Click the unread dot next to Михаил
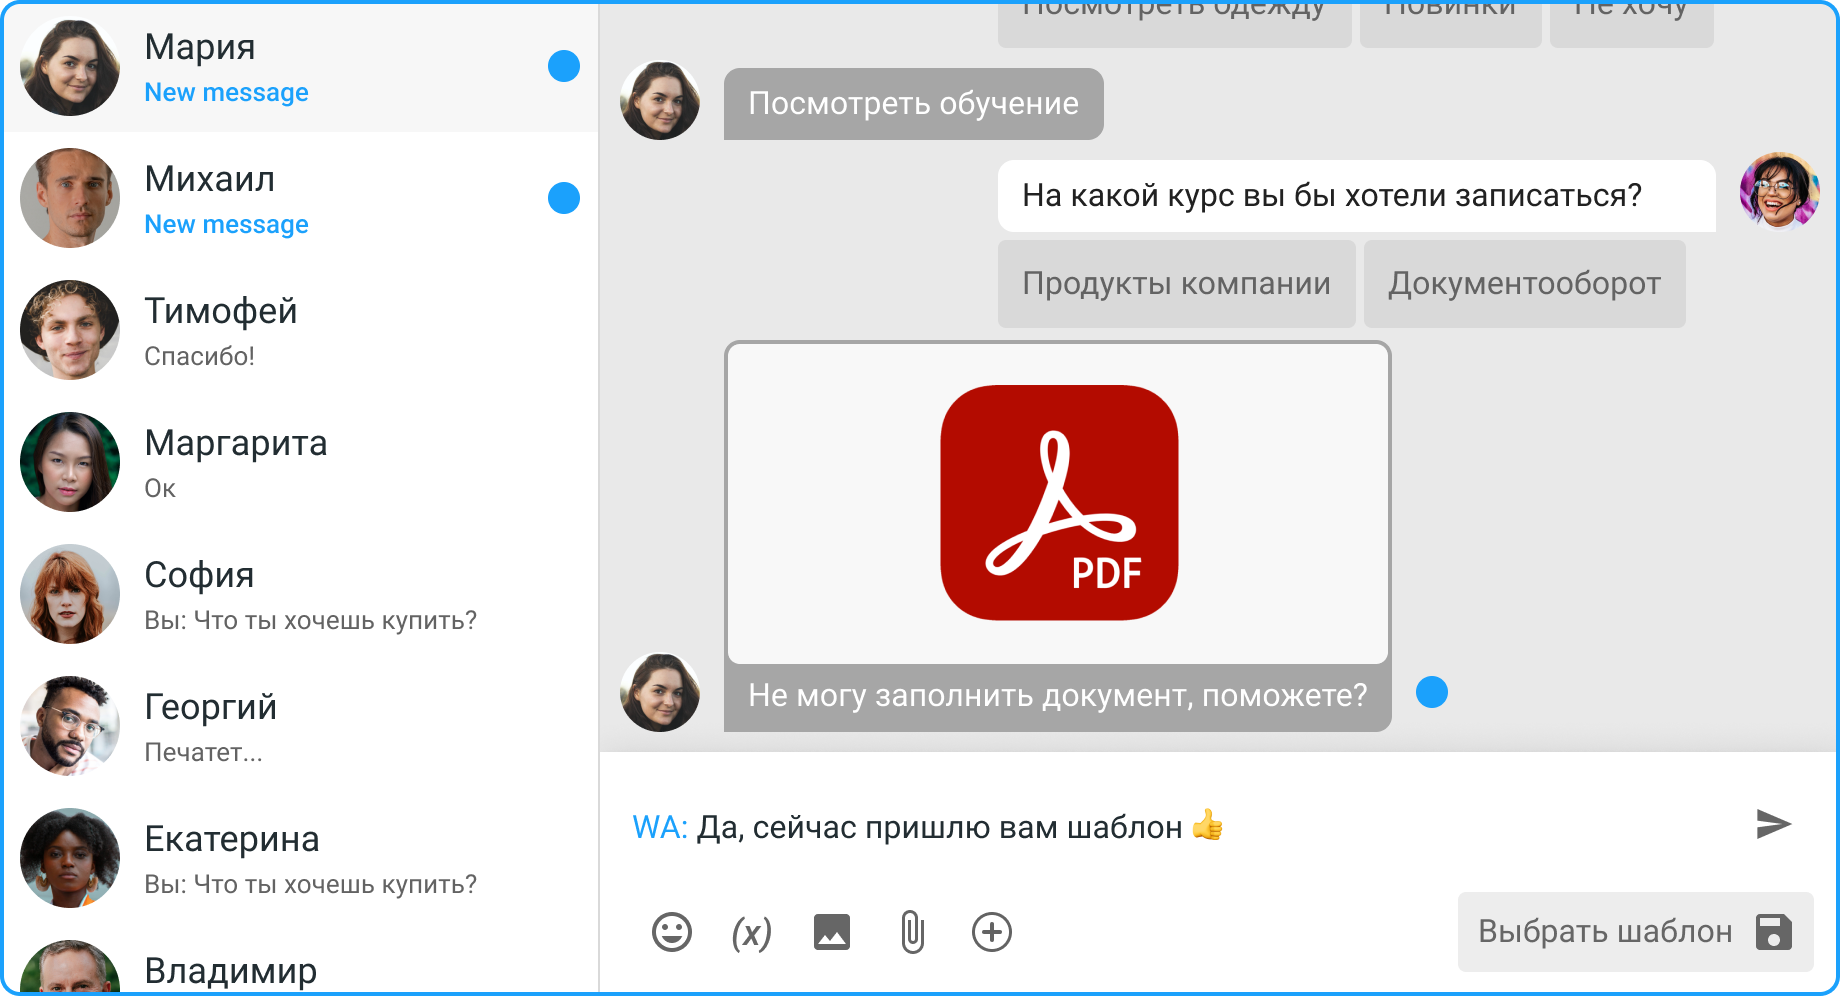 [564, 198]
